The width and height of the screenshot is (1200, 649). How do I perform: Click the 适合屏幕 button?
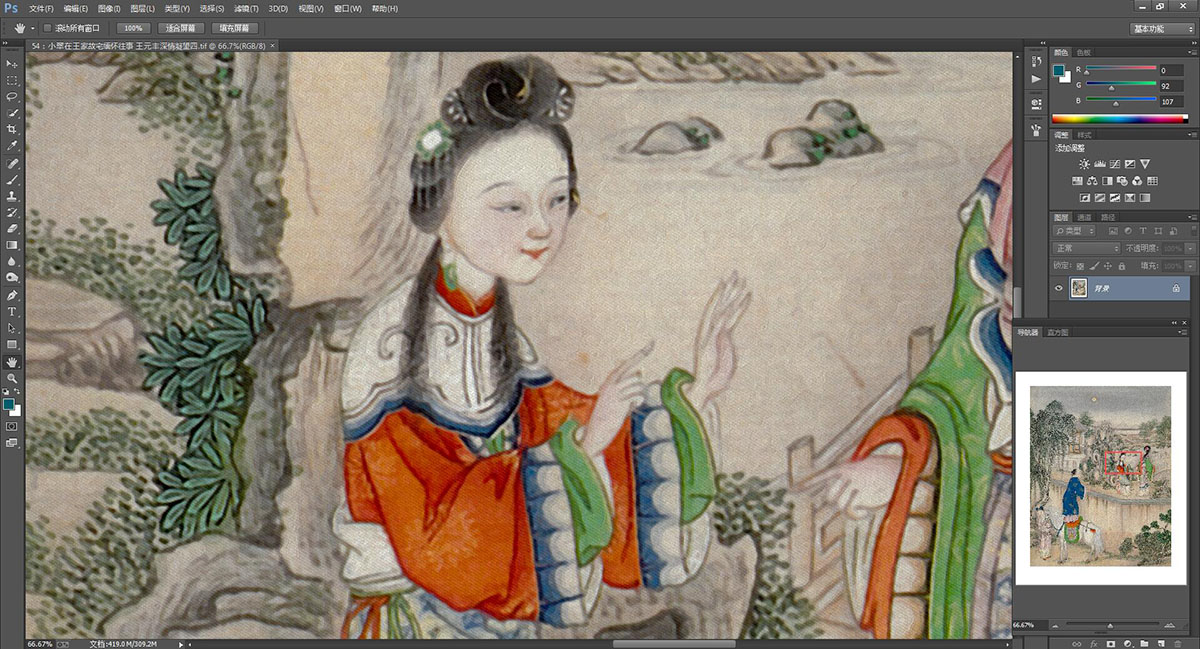182,28
